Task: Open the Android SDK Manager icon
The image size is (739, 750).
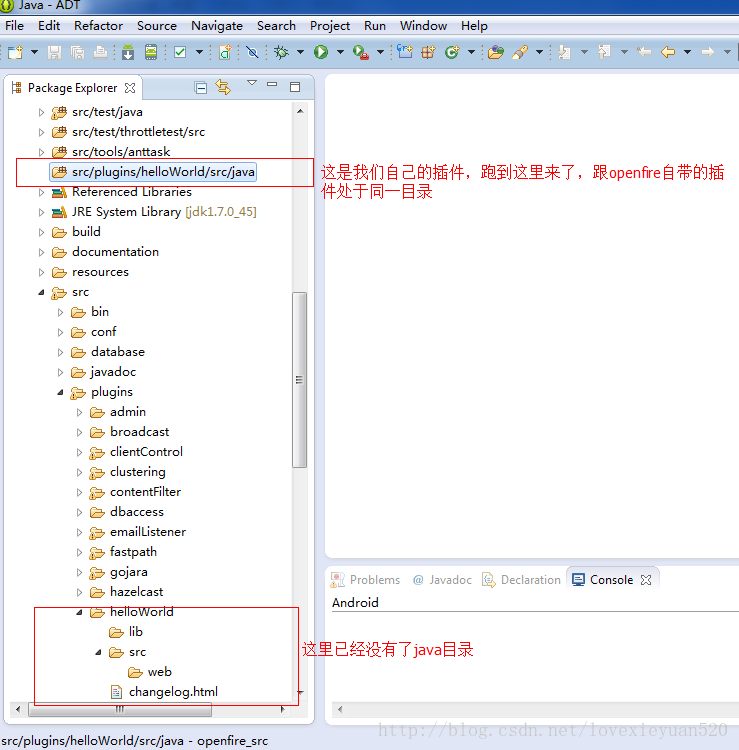Action: pos(128,52)
